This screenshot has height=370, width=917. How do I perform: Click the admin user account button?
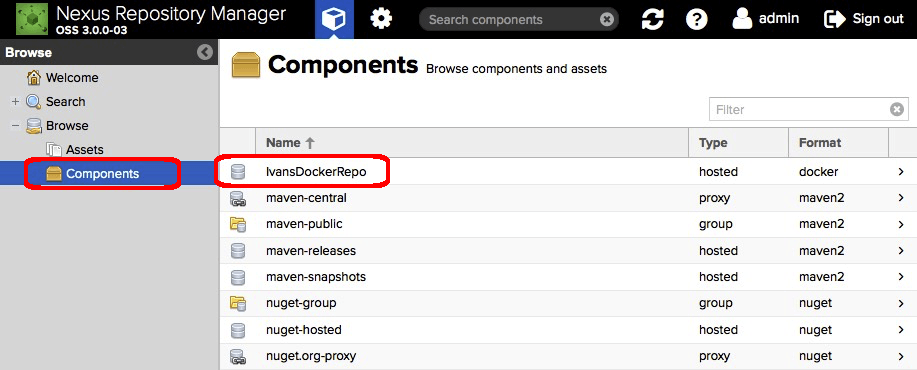[766, 19]
